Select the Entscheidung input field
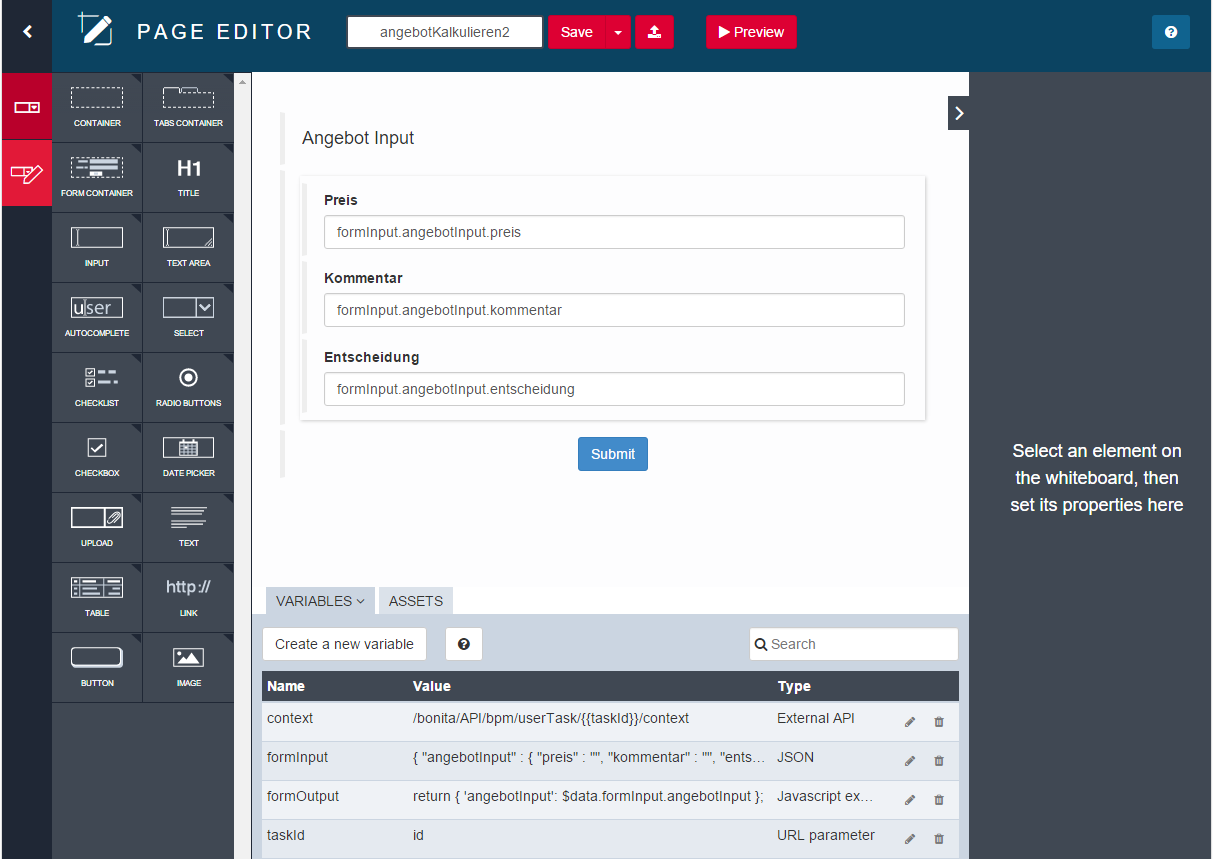The image size is (1213, 859). click(x=614, y=389)
